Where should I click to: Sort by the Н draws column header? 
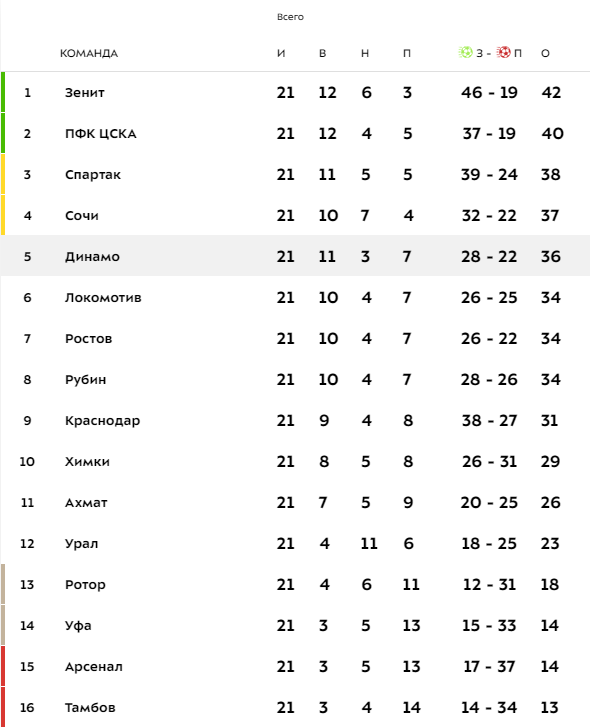(365, 53)
